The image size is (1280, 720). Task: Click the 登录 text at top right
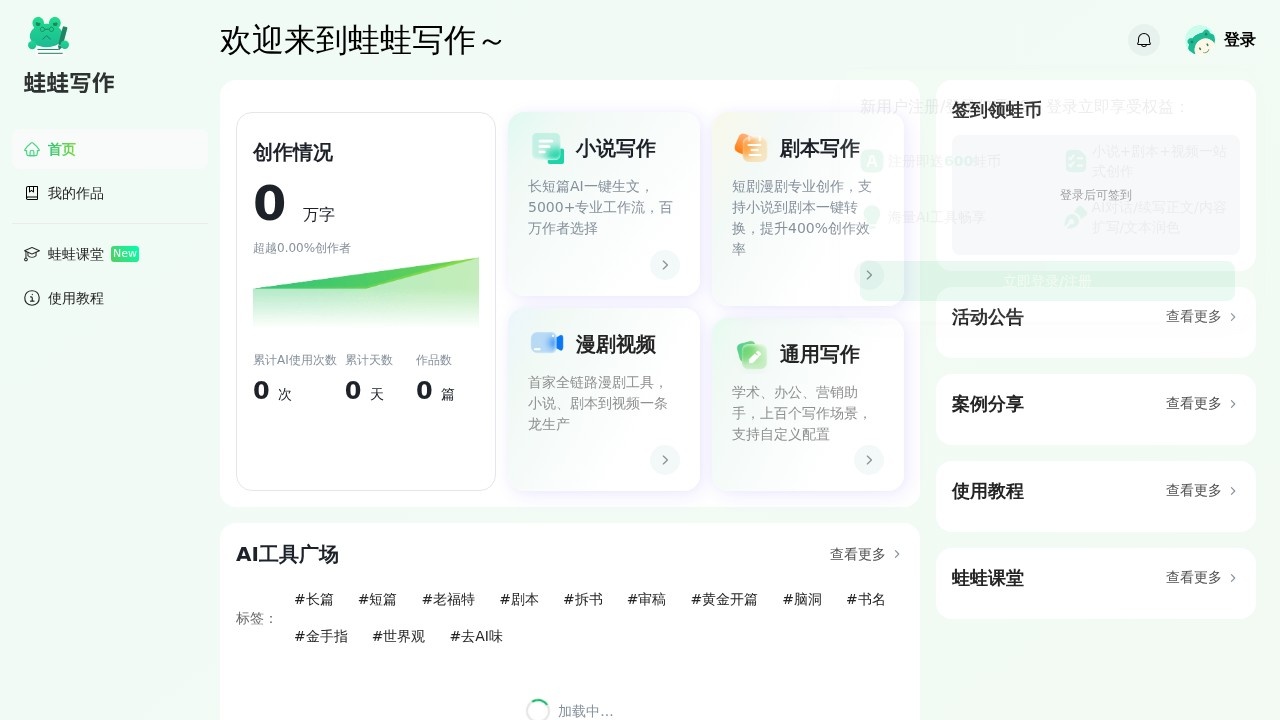click(1240, 40)
